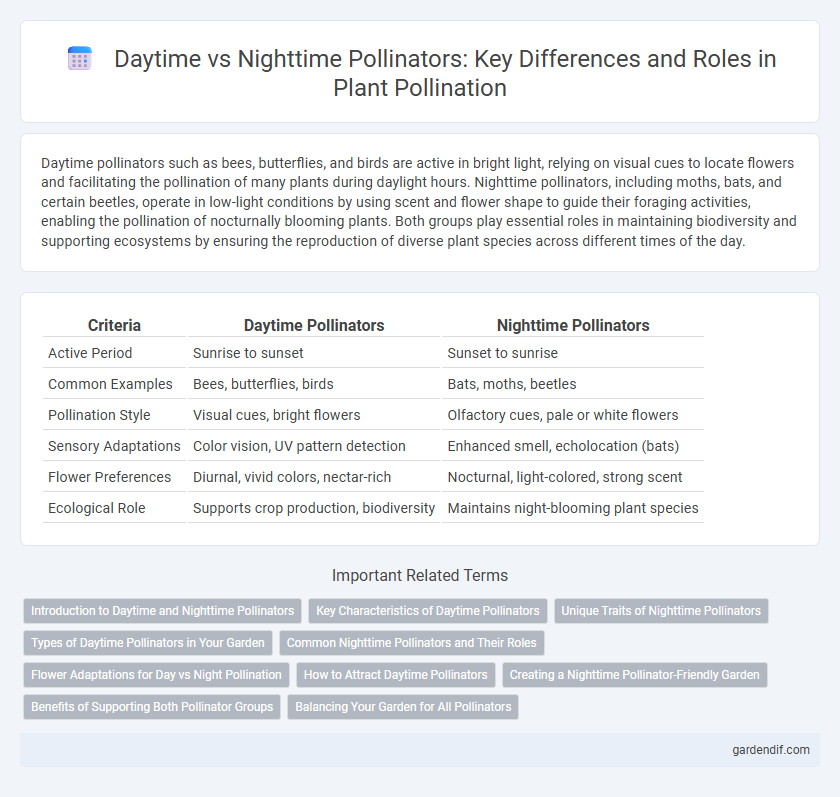840x797 pixels.
Task: Click the gardendif.com footer link
Action: click(771, 750)
